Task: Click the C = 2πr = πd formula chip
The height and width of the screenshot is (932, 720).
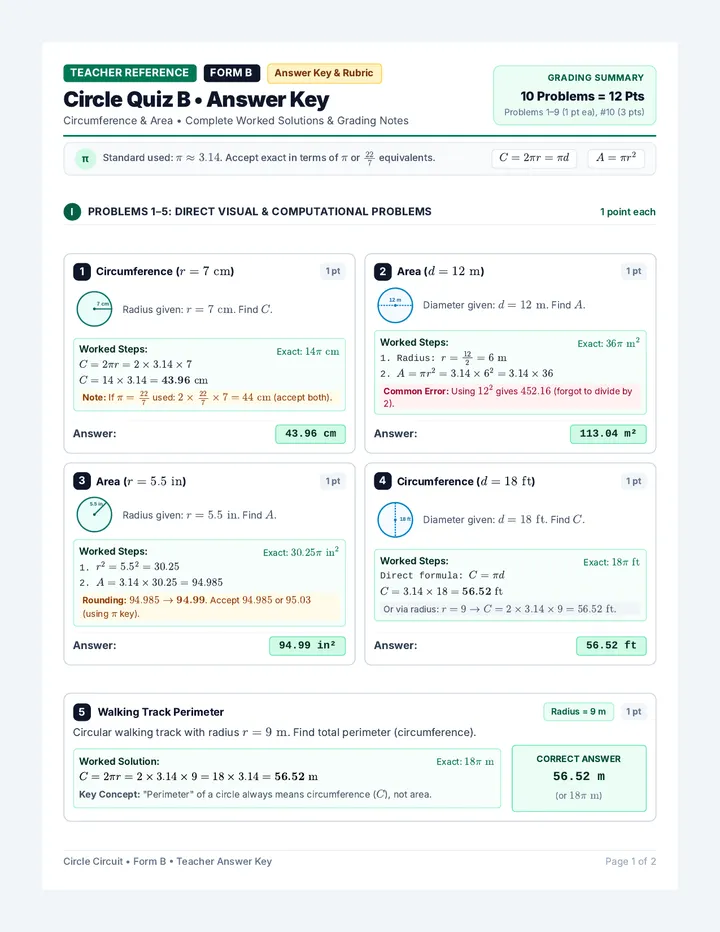Action: 534,158
